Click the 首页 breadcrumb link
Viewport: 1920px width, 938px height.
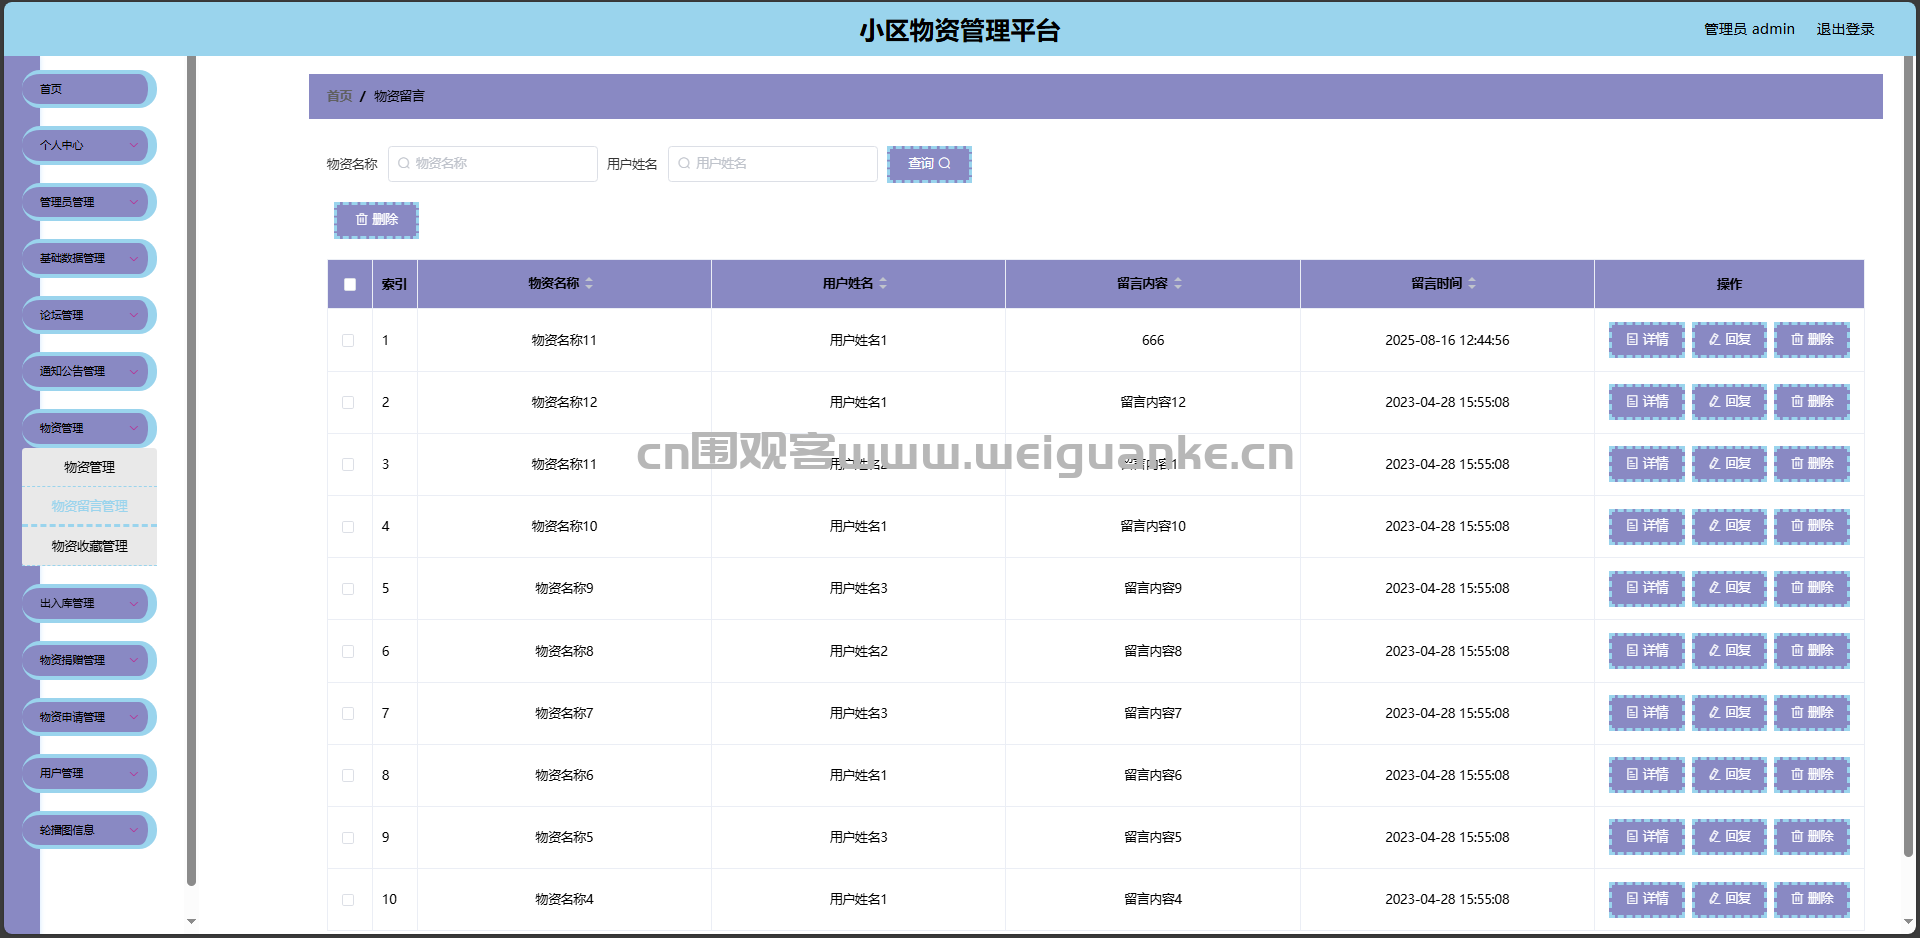tap(339, 96)
